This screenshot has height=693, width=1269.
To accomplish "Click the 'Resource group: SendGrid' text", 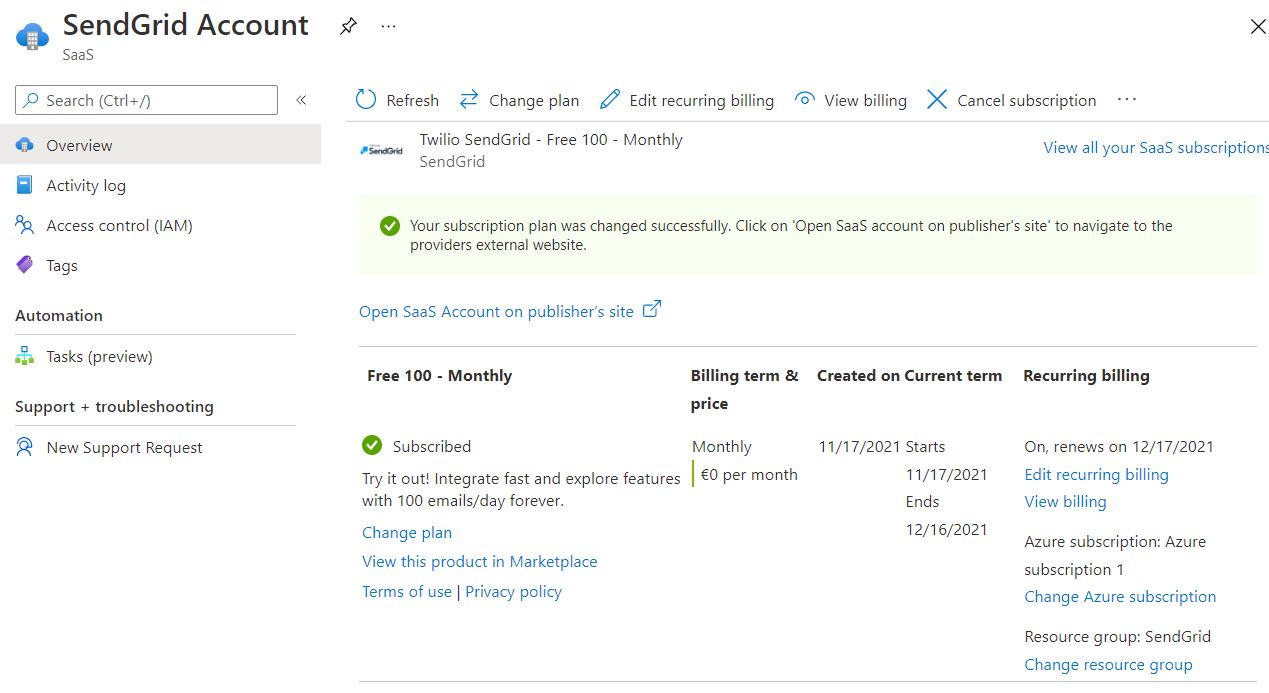I will [1118, 636].
